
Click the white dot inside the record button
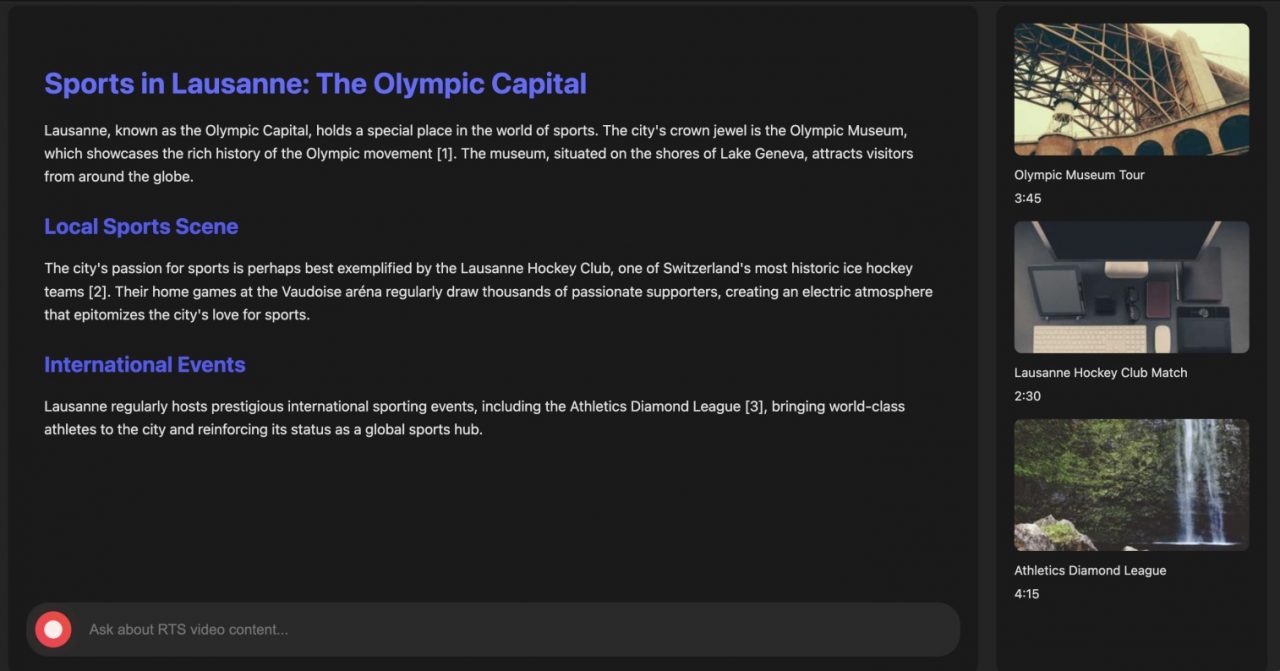[x=53, y=629]
